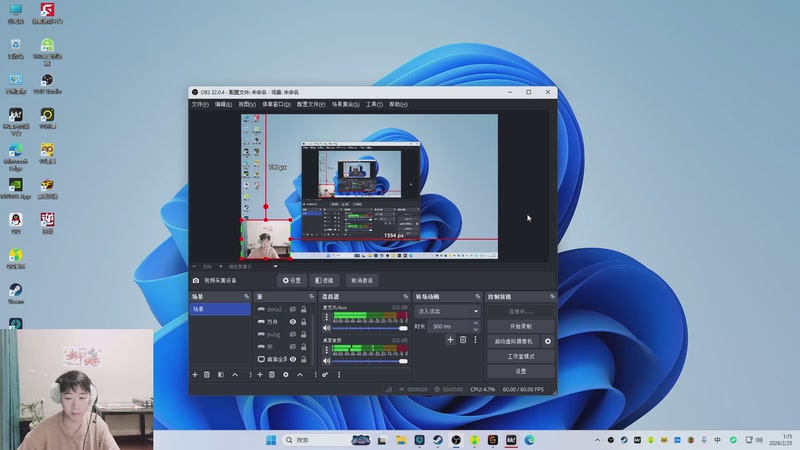Image resolution: width=800 pixels, height=450 pixels.
Task: Zoom out preview with minus button
Action: [x=194, y=266]
